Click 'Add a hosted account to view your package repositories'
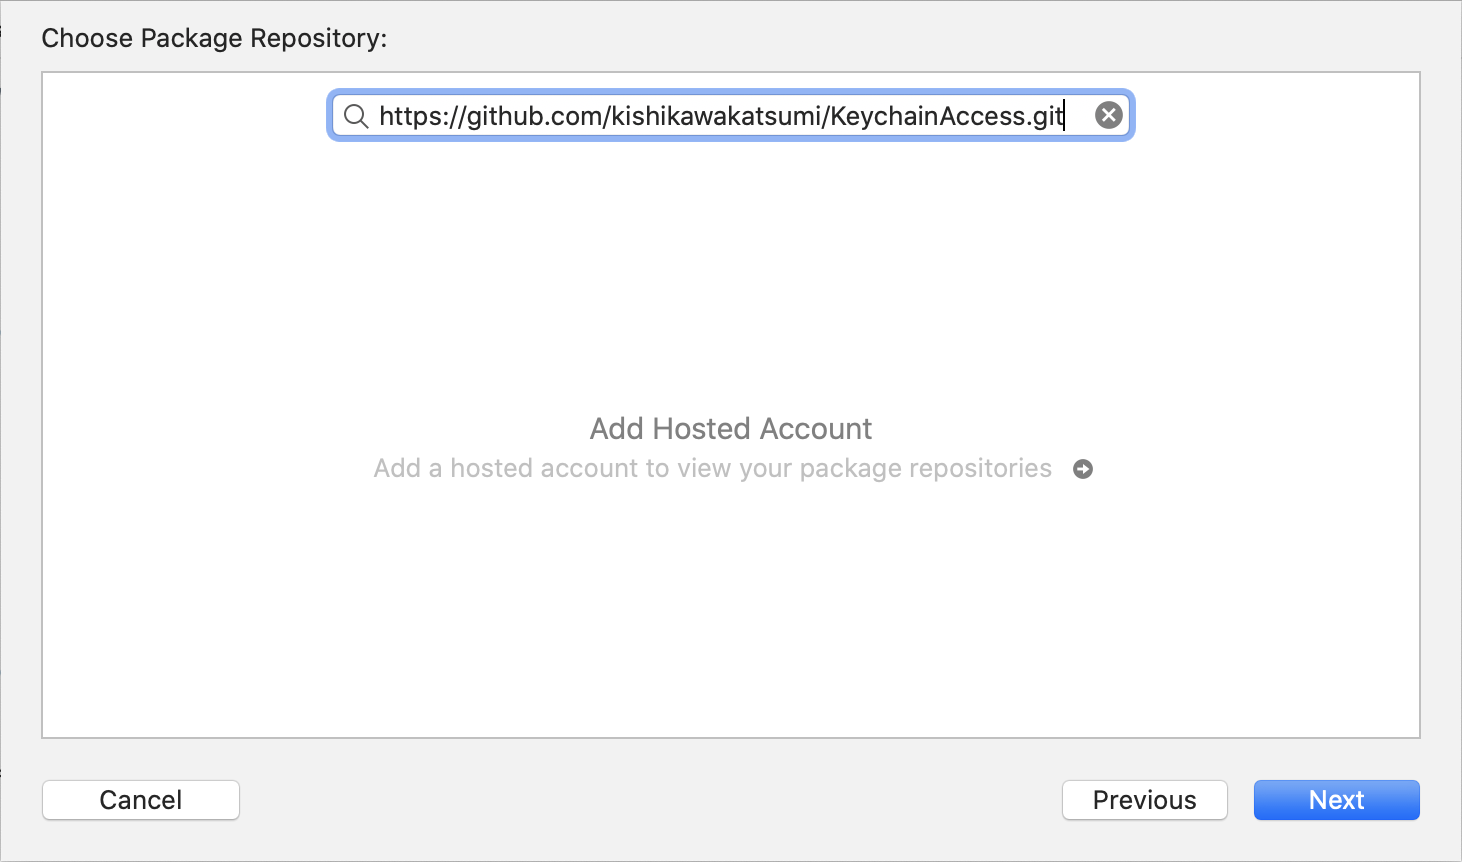This screenshot has height=862, width=1462. click(713, 469)
